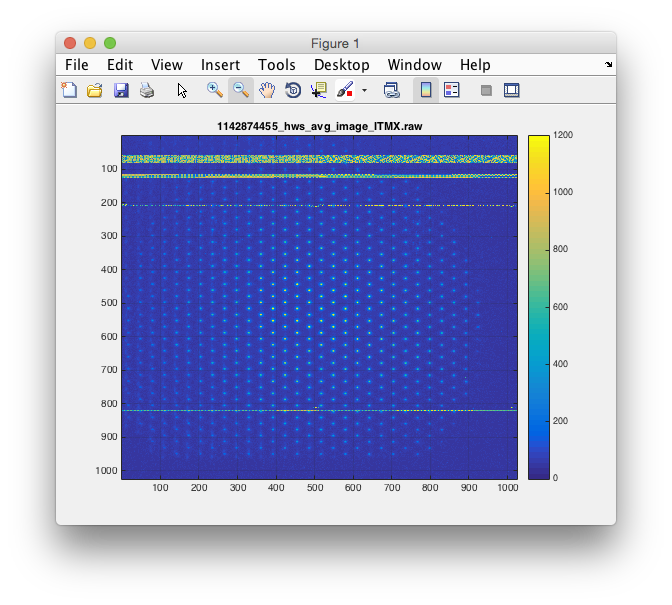Print the figure using the printer icon

pyautogui.click(x=147, y=90)
